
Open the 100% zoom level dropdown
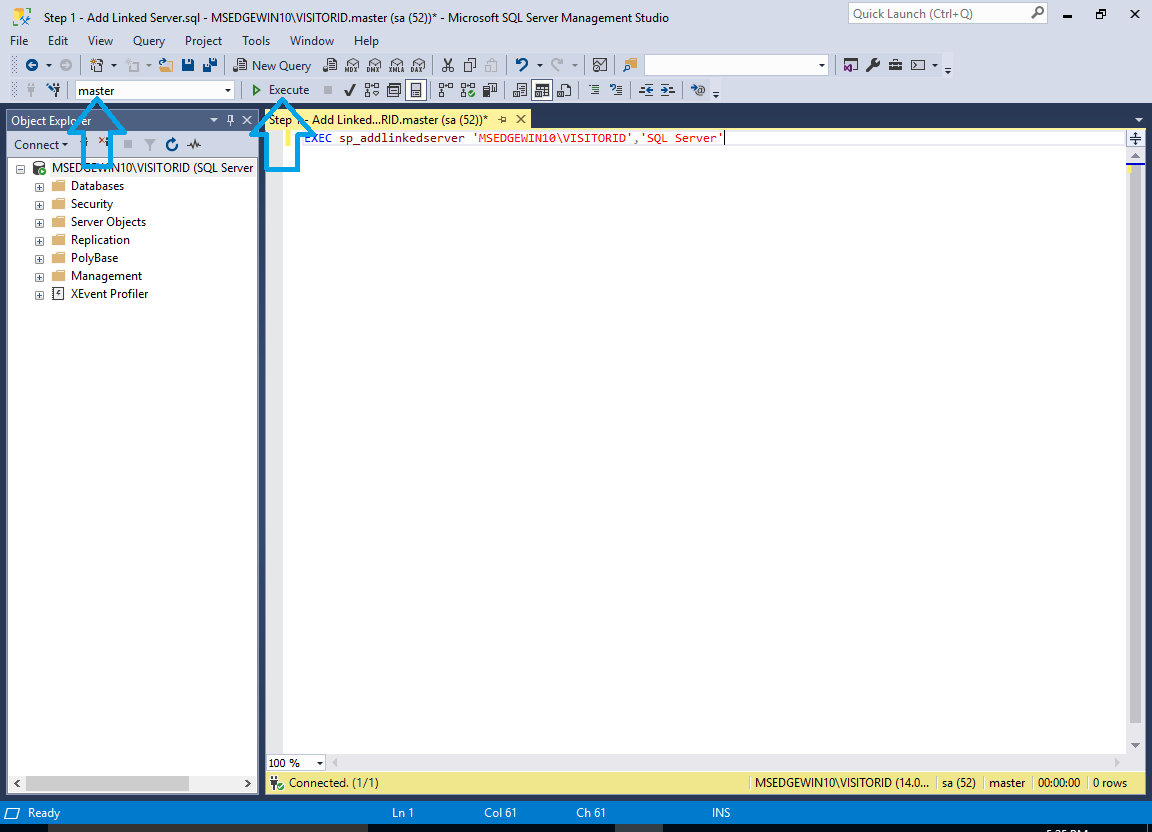pos(319,763)
